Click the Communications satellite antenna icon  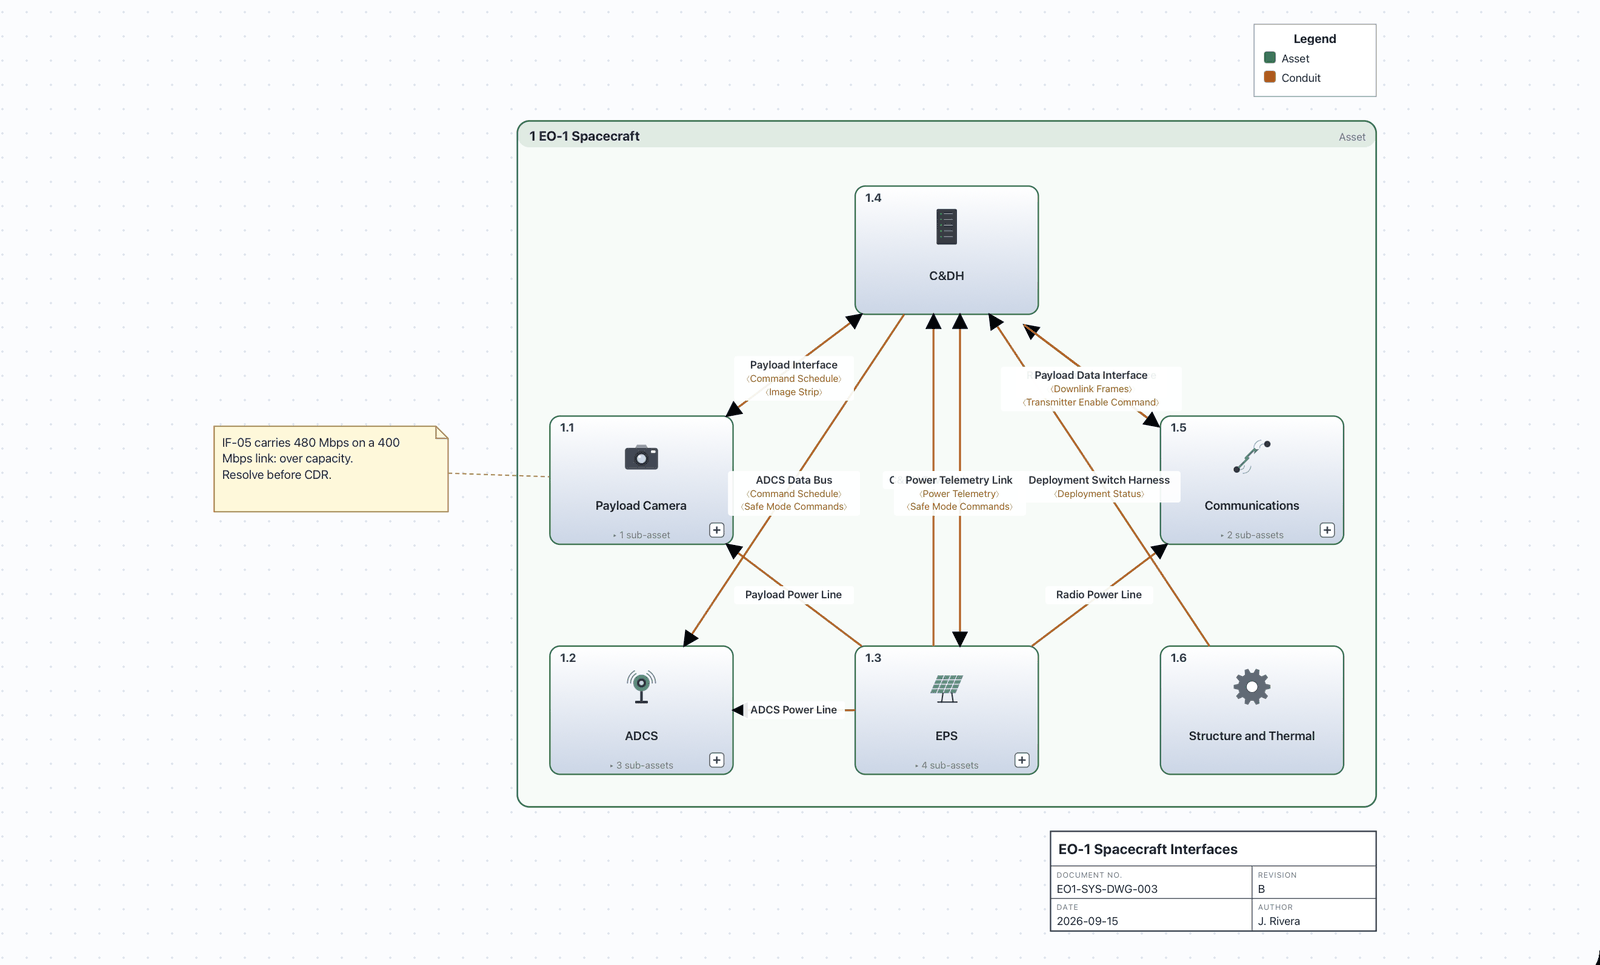click(x=1252, y=457)
